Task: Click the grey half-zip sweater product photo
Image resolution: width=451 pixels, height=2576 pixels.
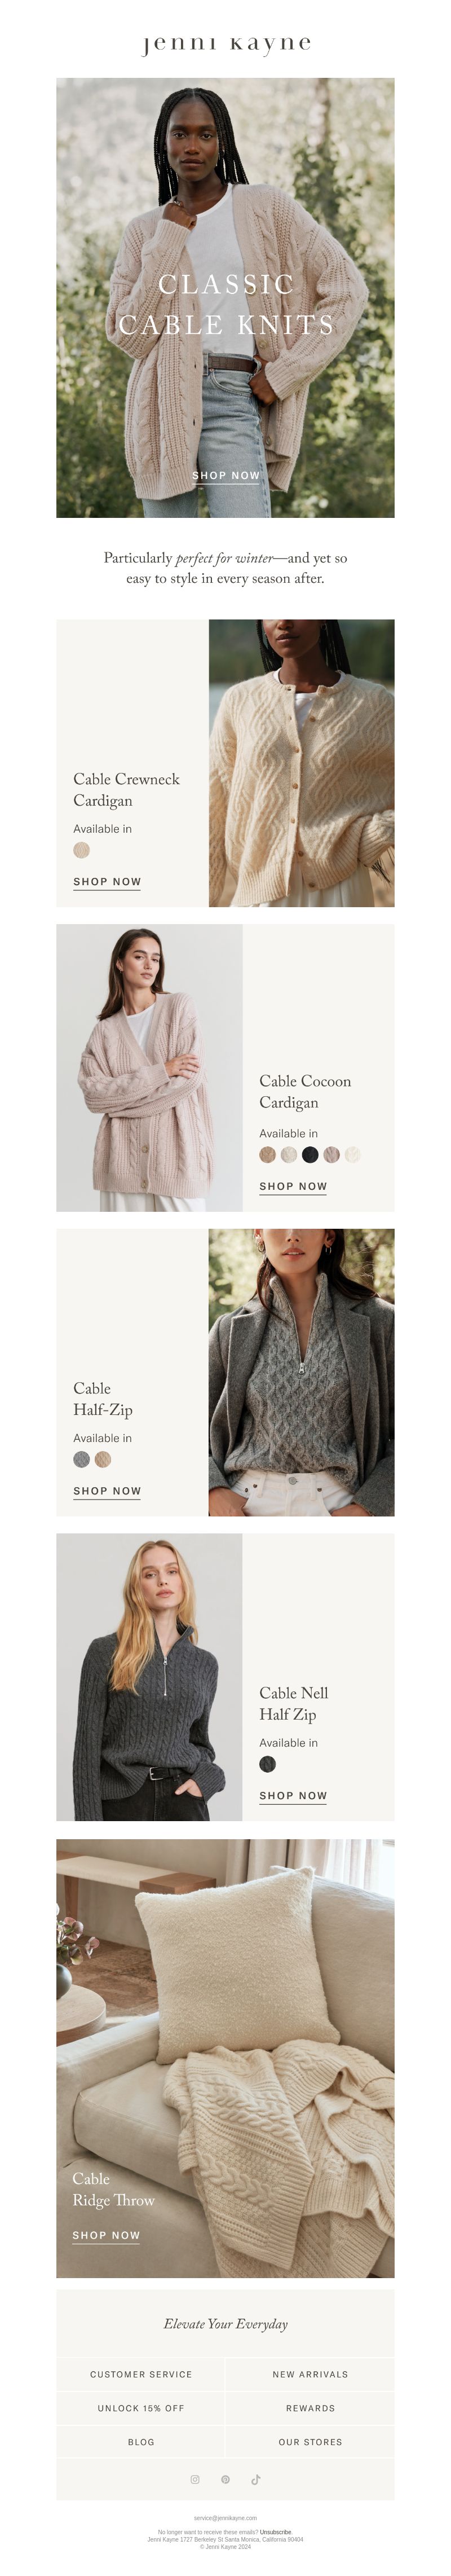Action: (301, 1372)
